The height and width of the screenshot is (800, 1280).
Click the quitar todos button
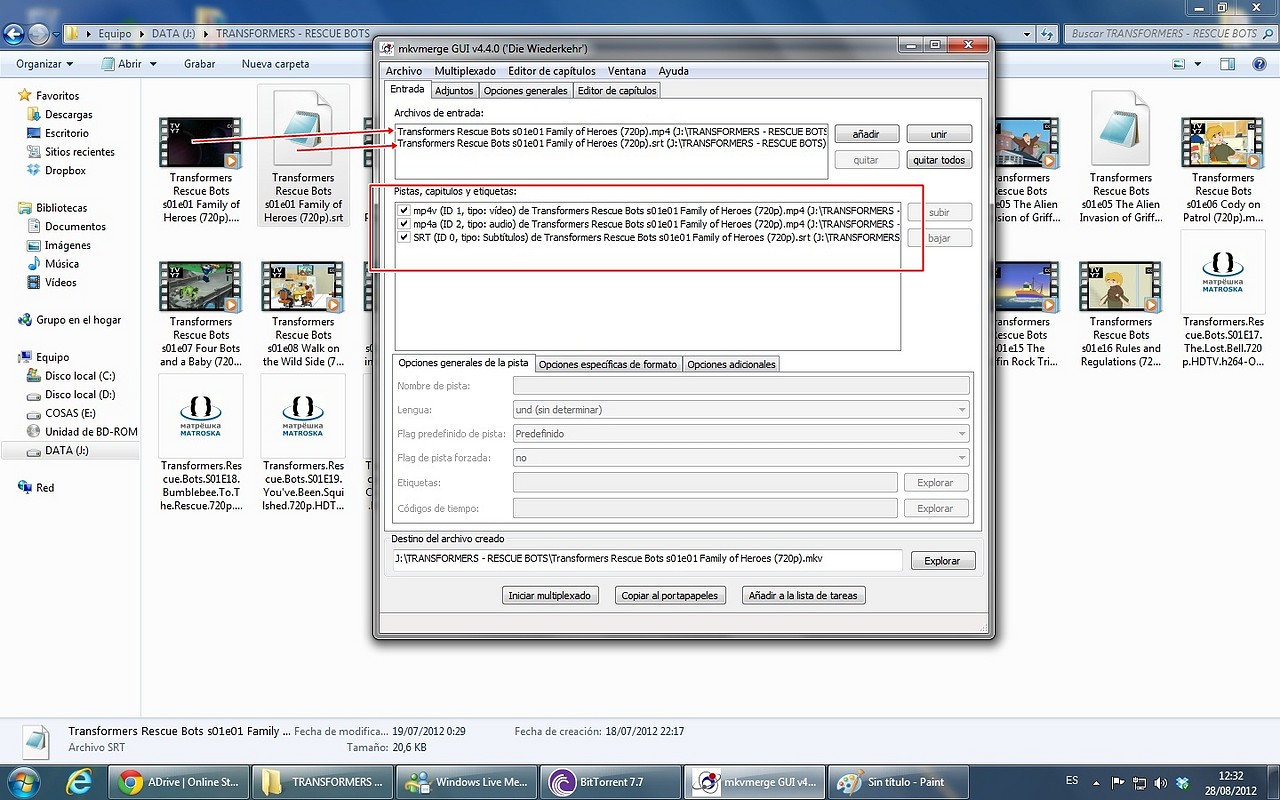(x=939, y=160)
